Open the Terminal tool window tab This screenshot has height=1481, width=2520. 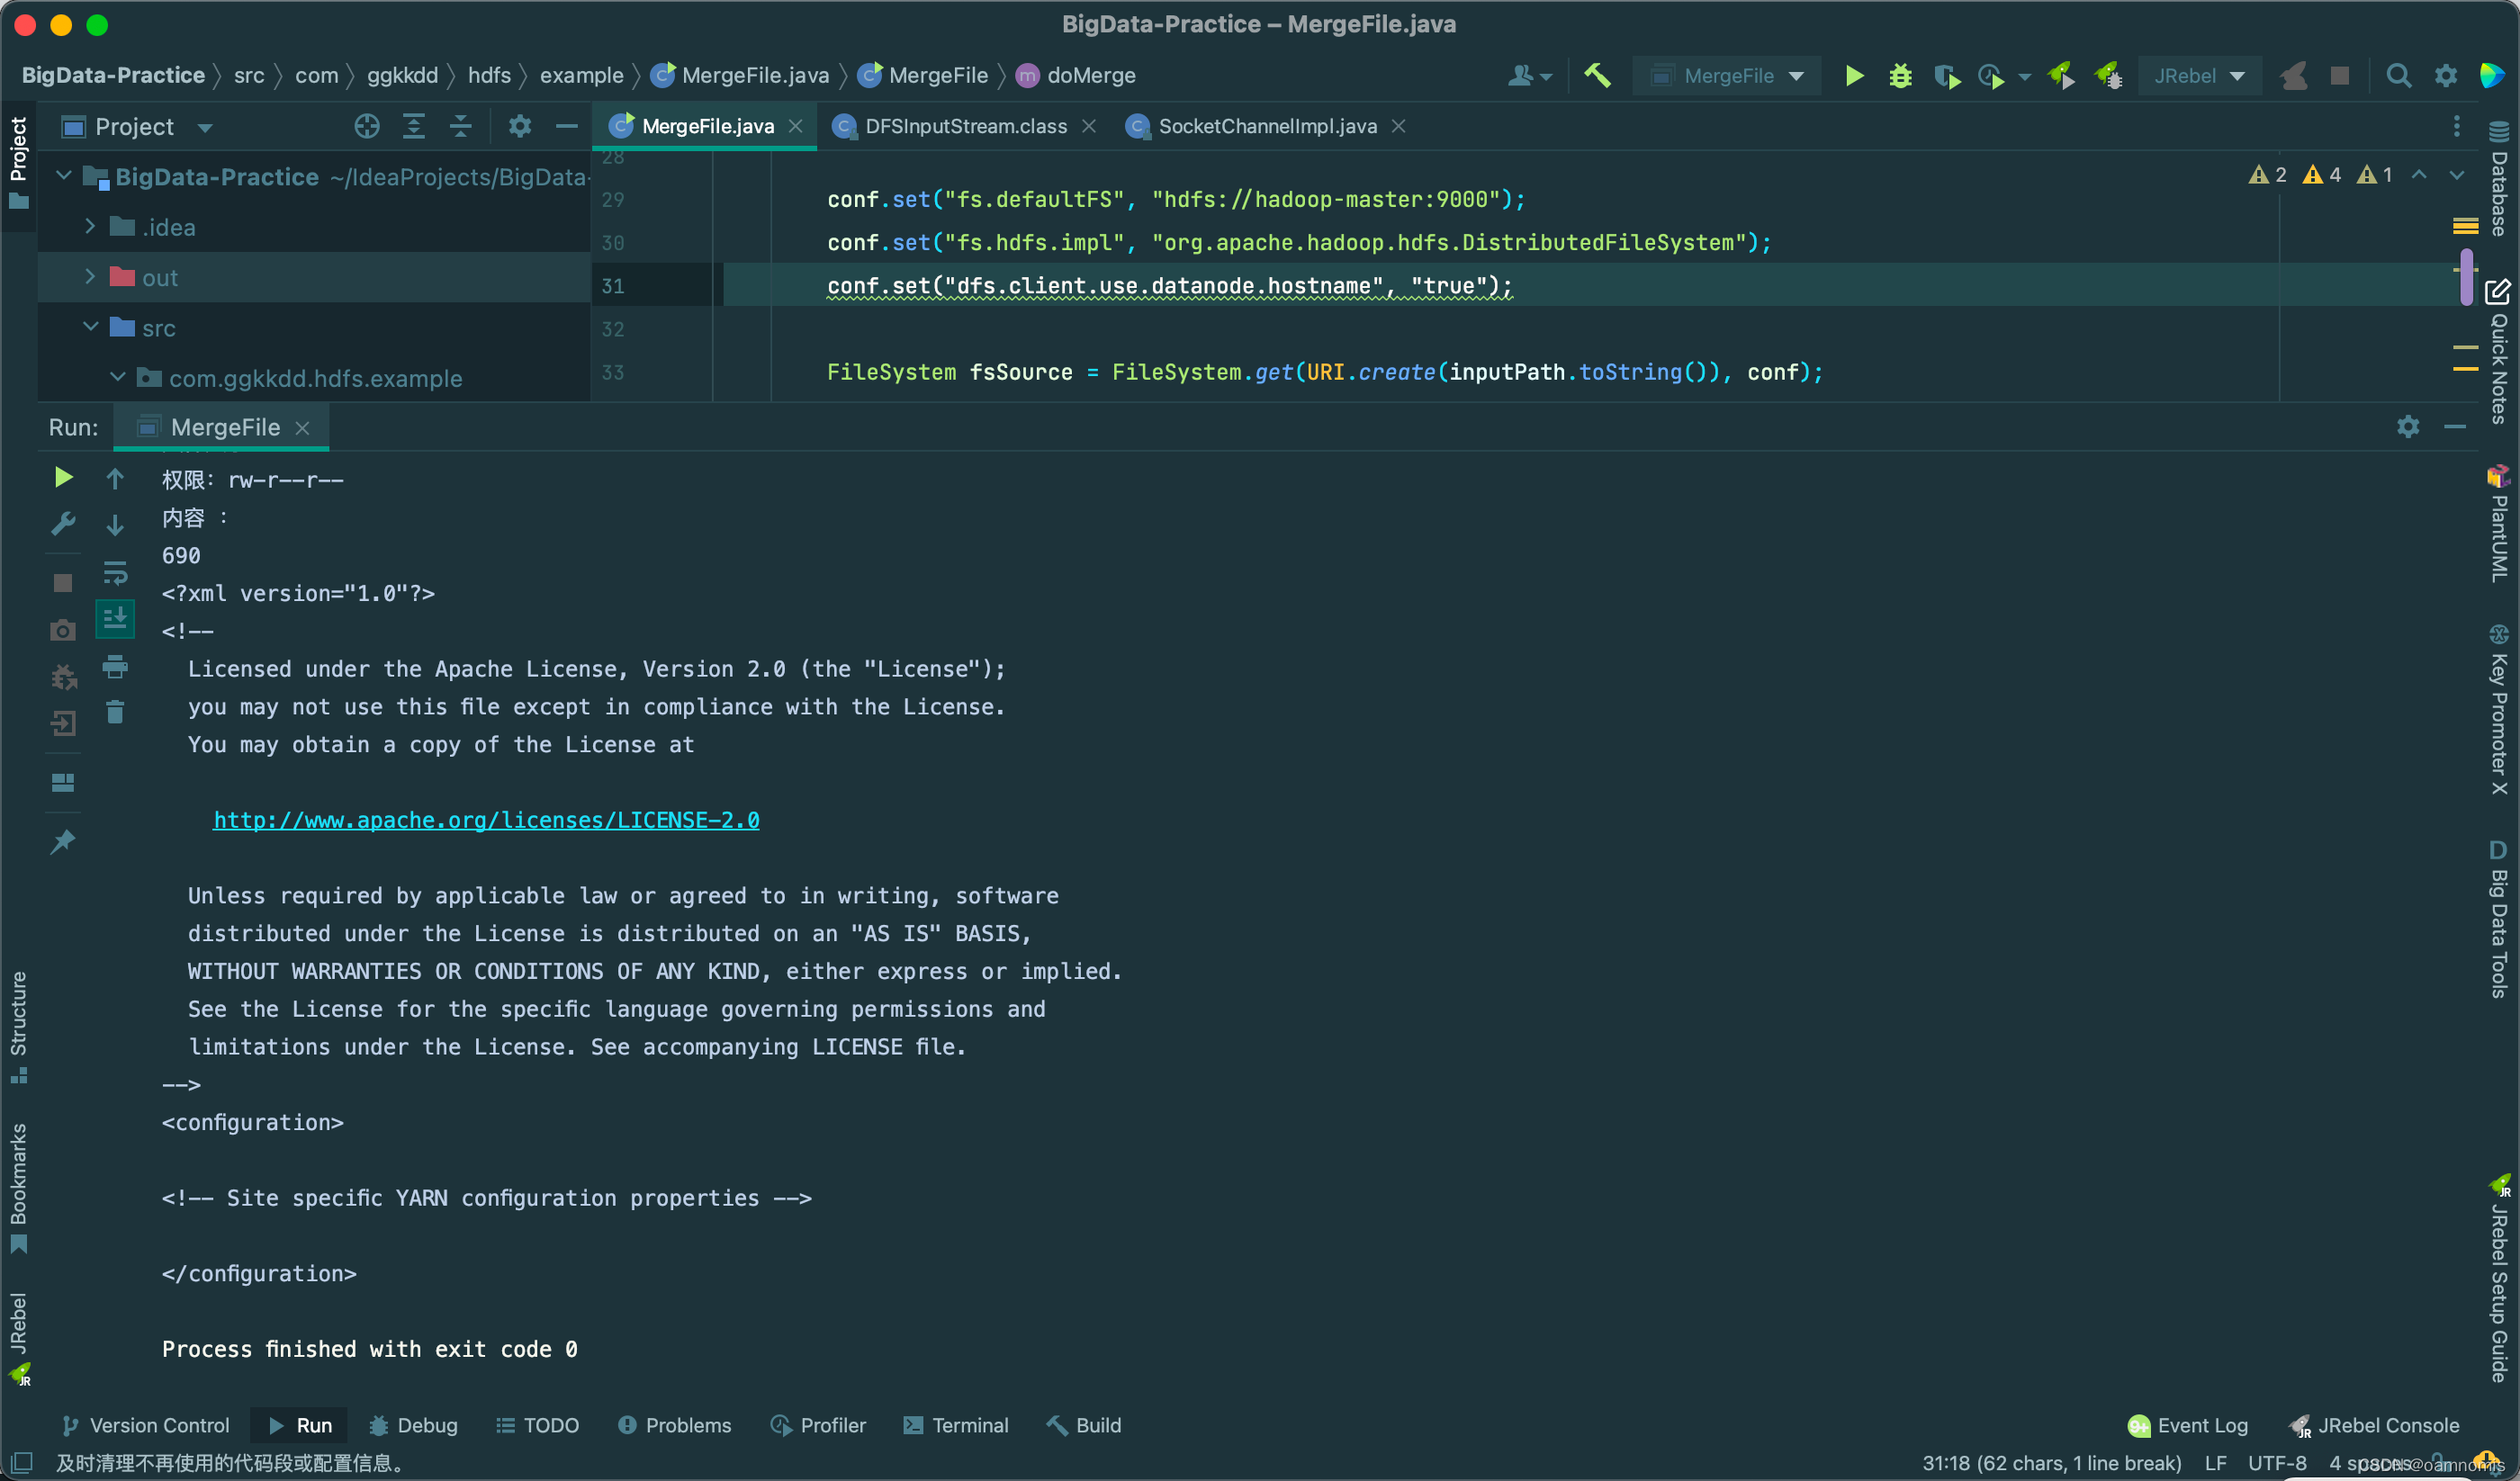coord(955,1425)
